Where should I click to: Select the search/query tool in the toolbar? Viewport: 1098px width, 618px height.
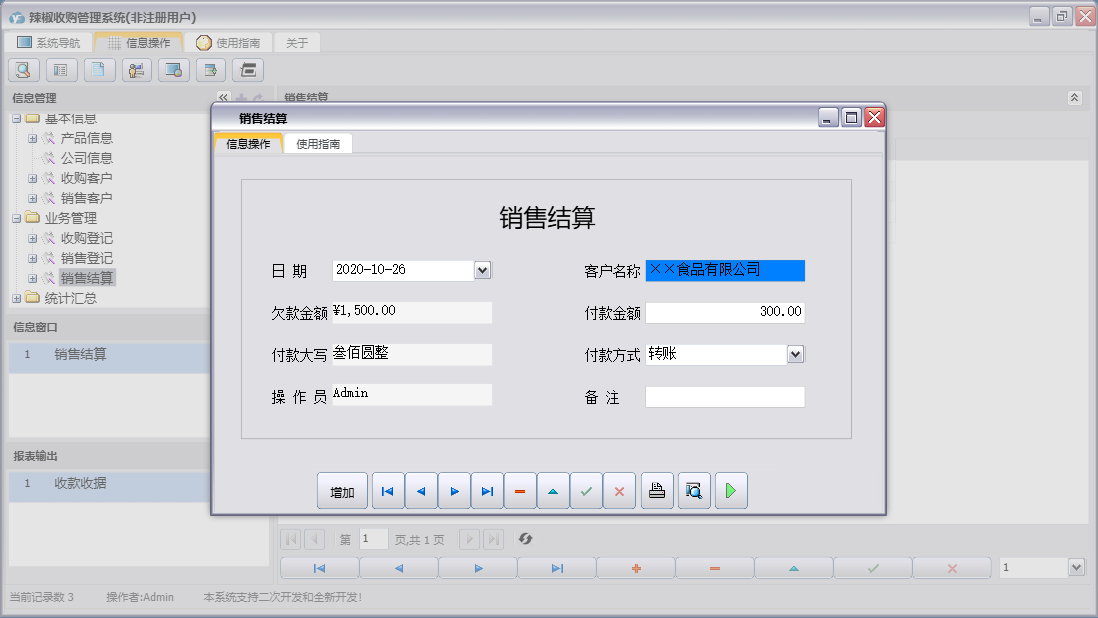point(22,70)
